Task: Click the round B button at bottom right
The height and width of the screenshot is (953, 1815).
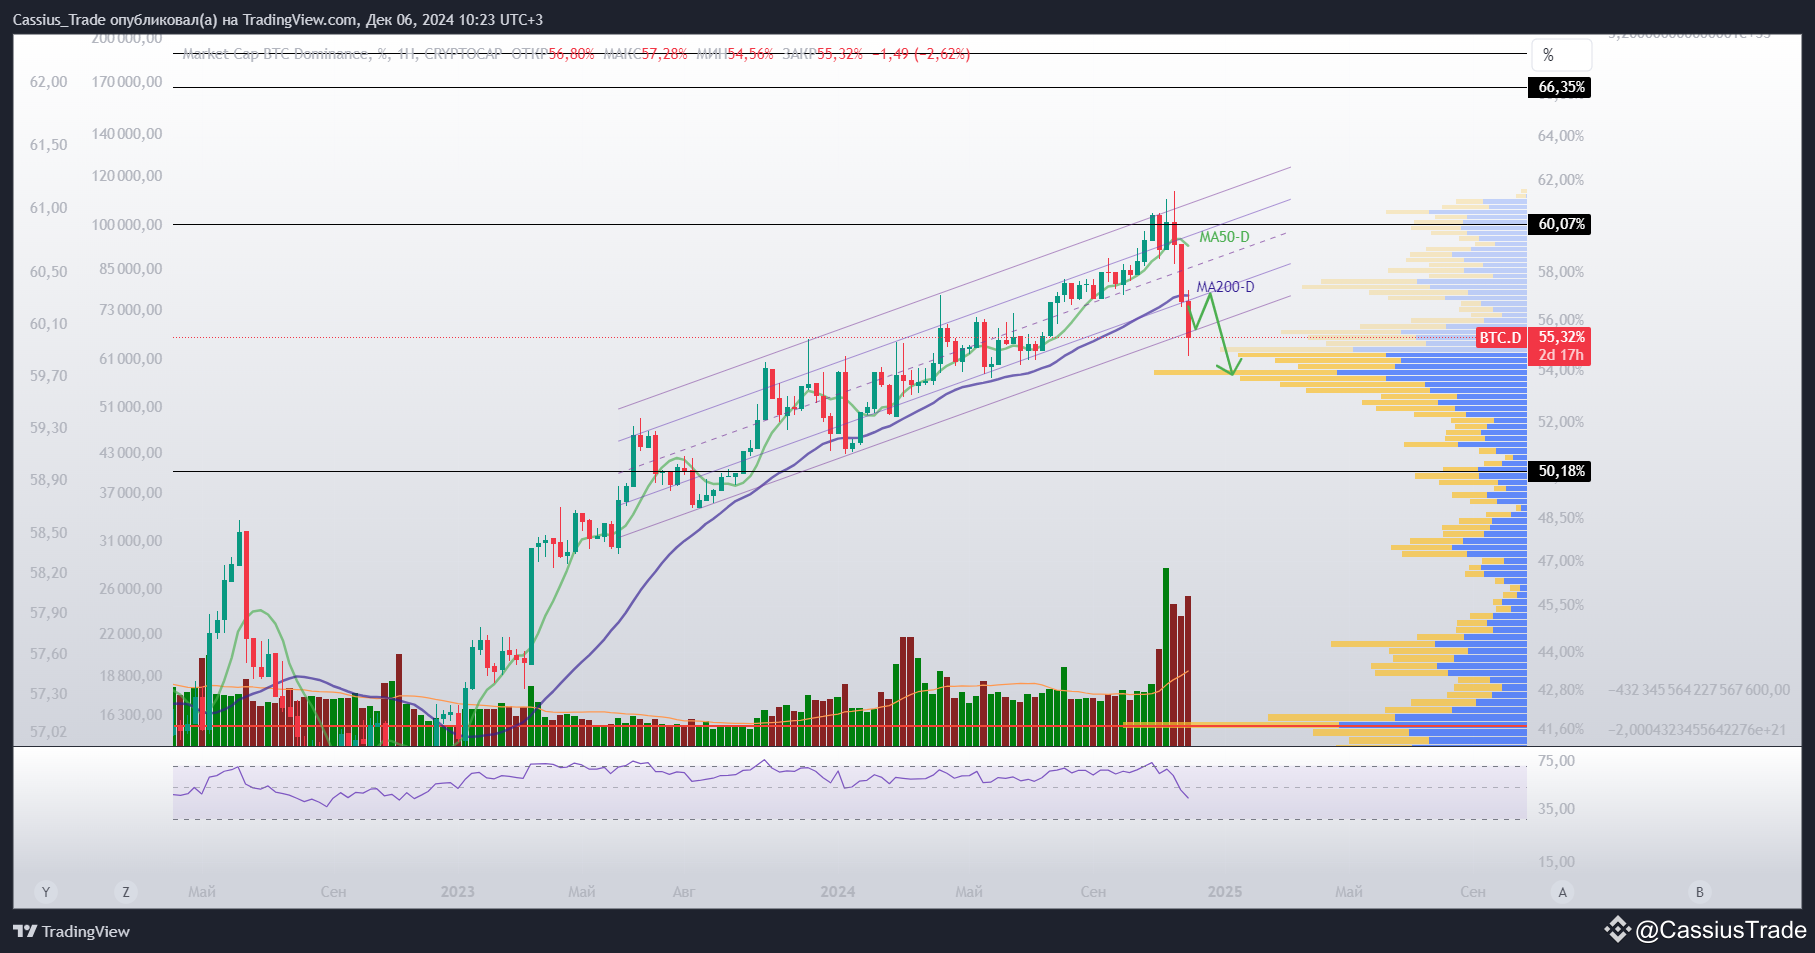Action: (x=1699, y=892)
